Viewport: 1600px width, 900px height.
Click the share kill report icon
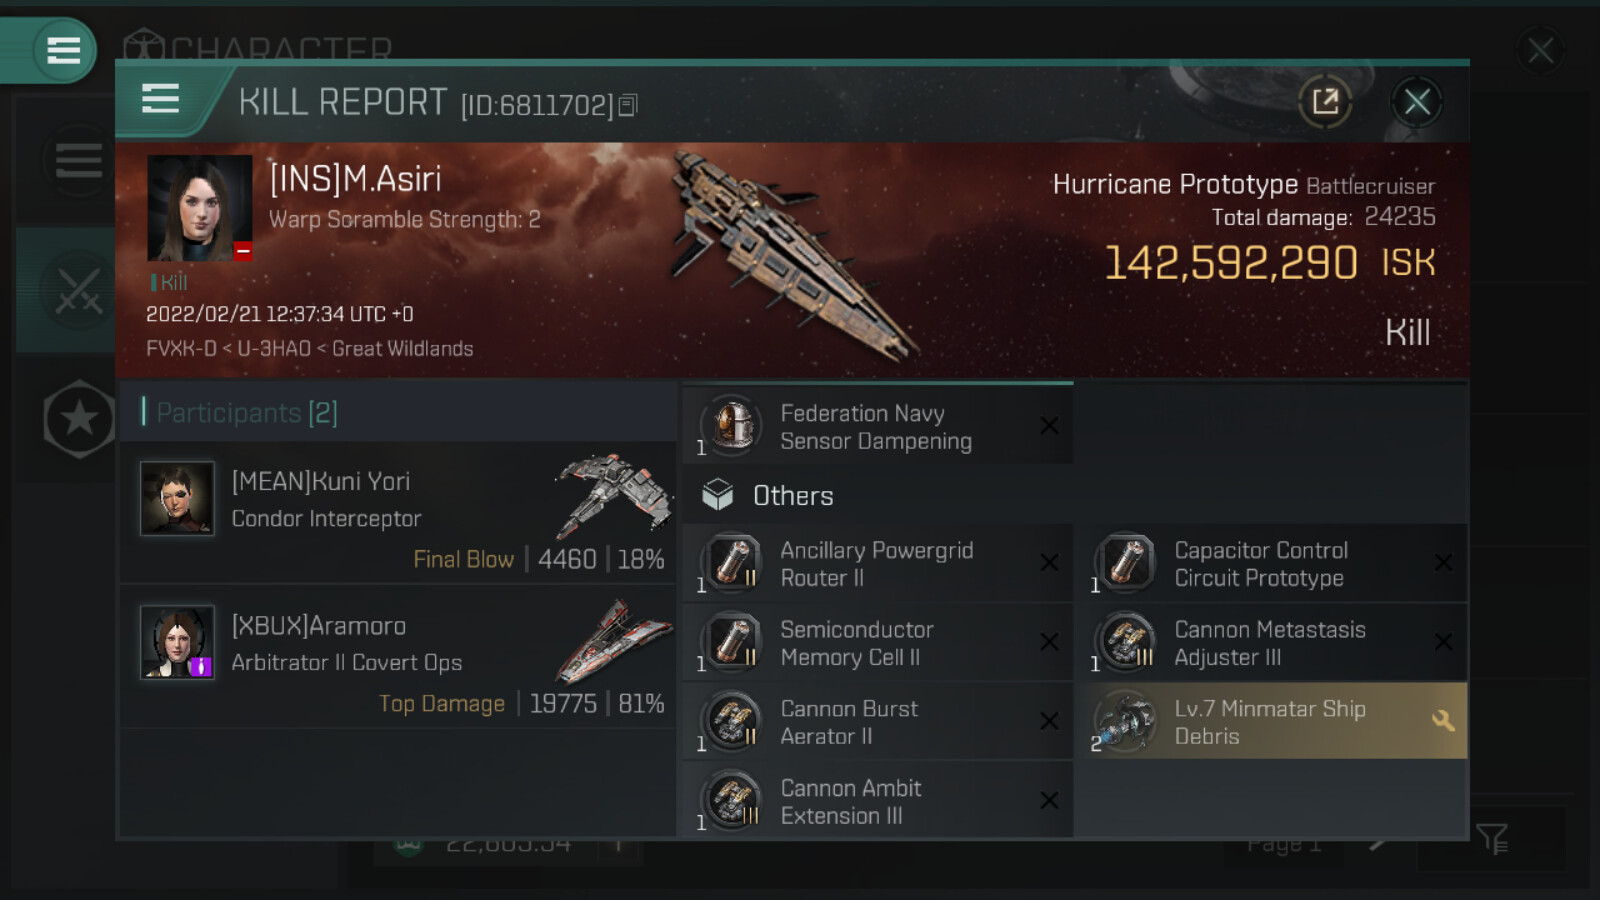point(1325,101)
